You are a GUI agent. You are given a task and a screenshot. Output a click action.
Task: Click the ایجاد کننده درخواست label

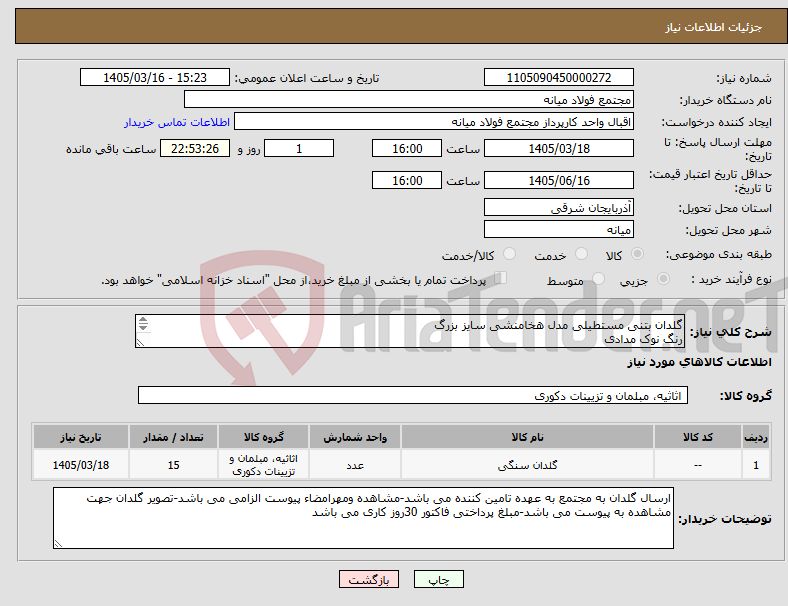(717, 122)
